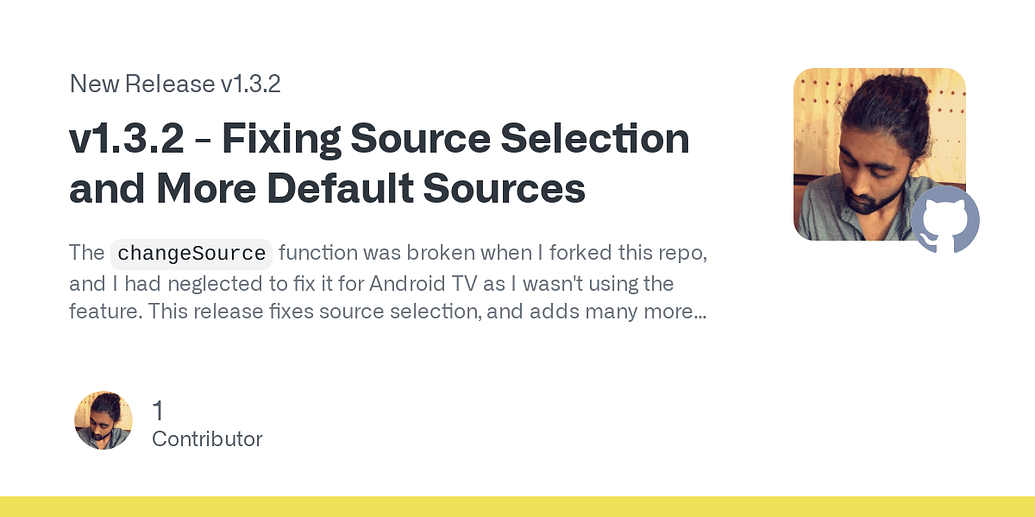Screen dimensions: 1035x517
Task: Click the "New Release v1.3.2" label
Action: (175, 84)
